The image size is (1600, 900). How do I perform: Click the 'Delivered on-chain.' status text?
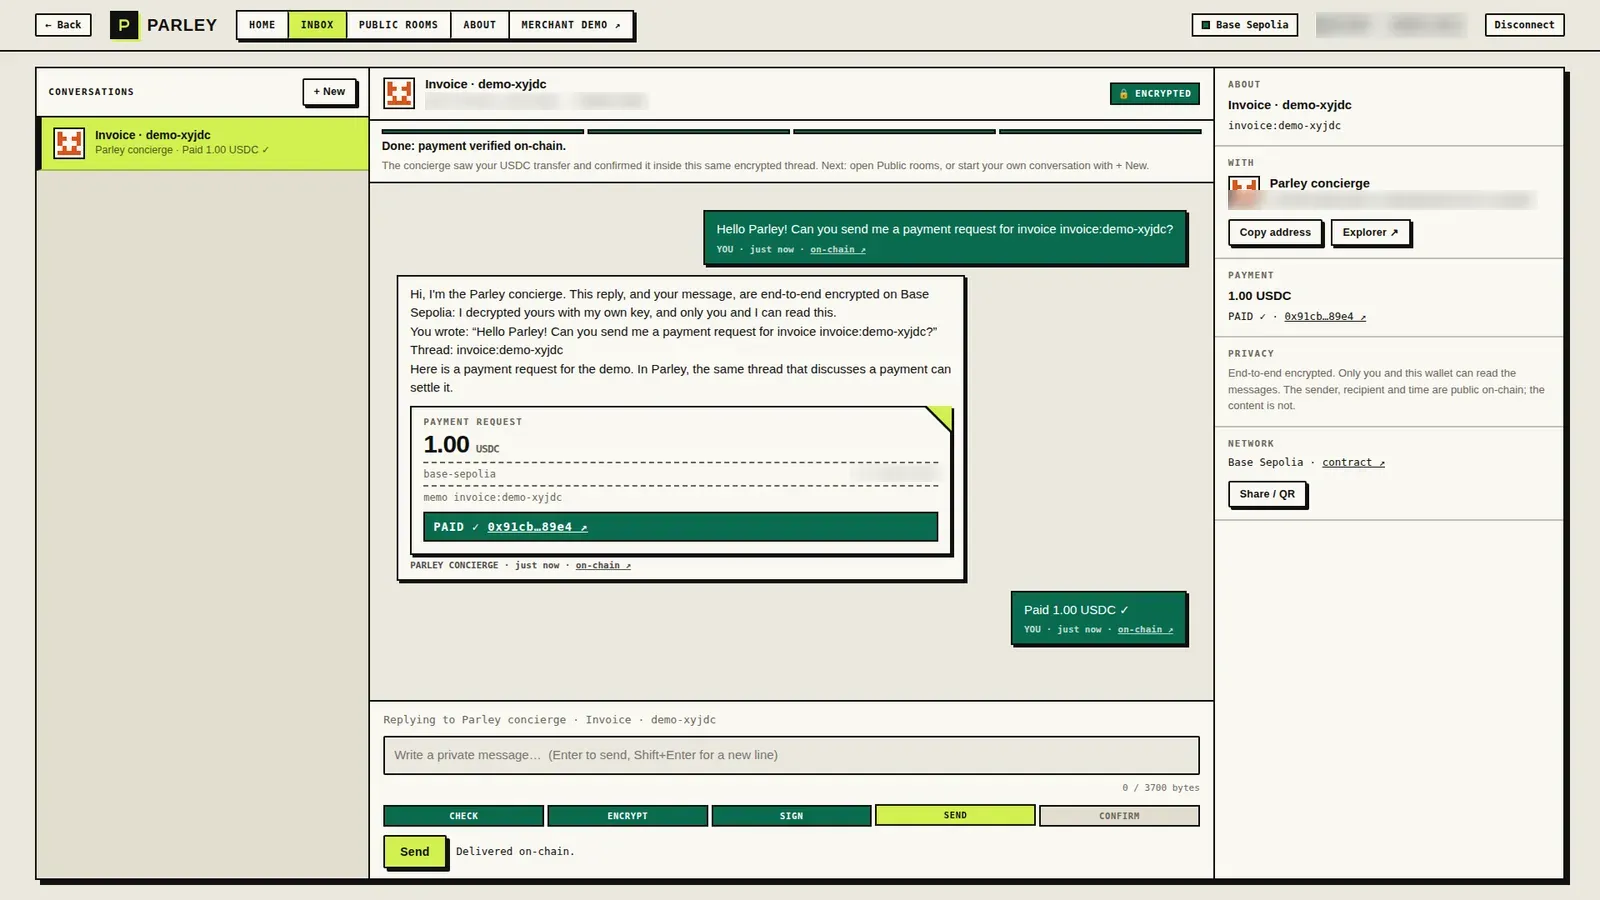[x=515, y=852]
